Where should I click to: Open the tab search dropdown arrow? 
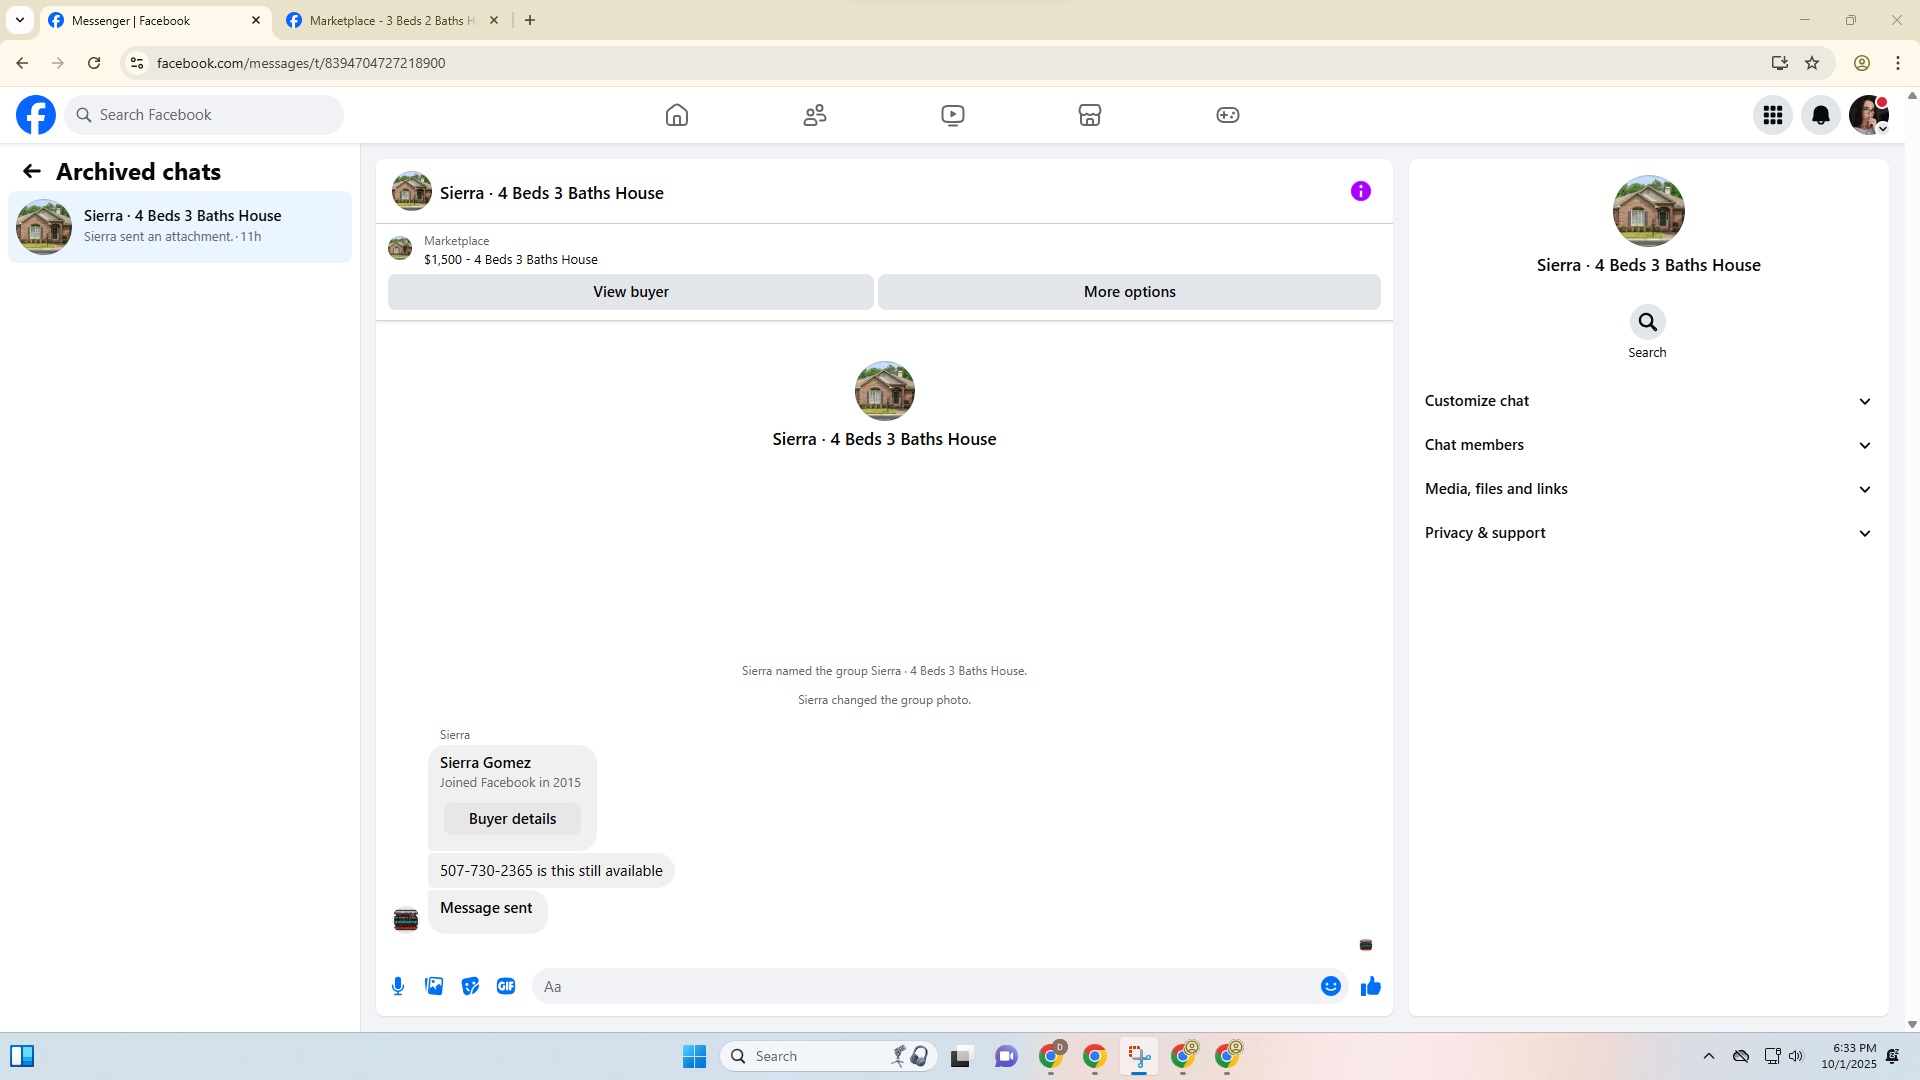pos(20,20)
